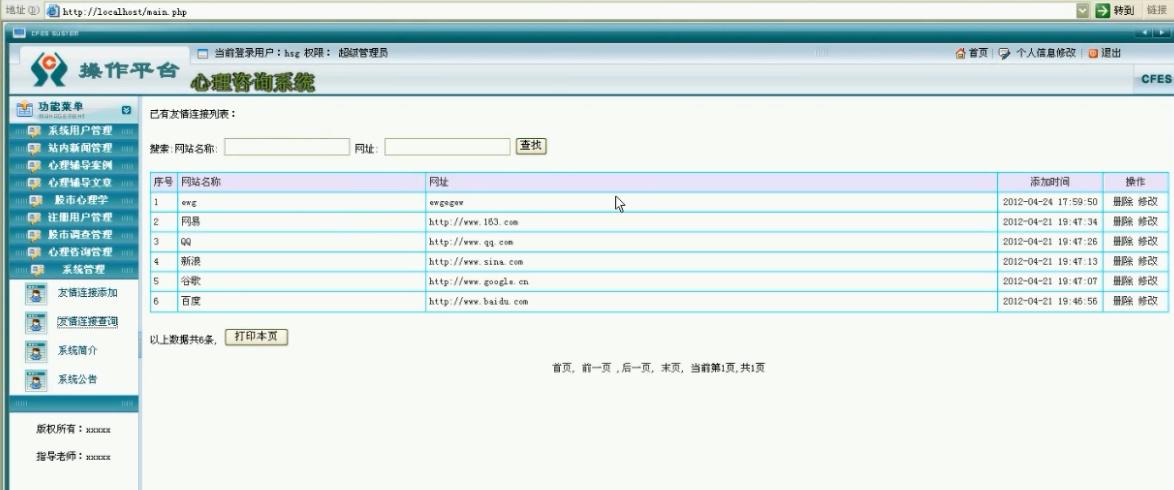
Task: Click the 打印本页 print button
Action: pos(256,337)
